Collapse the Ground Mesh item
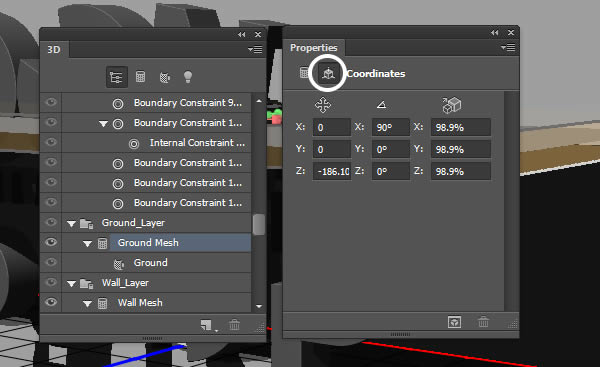Screen dimensions: 600x367 coord(87,244)
